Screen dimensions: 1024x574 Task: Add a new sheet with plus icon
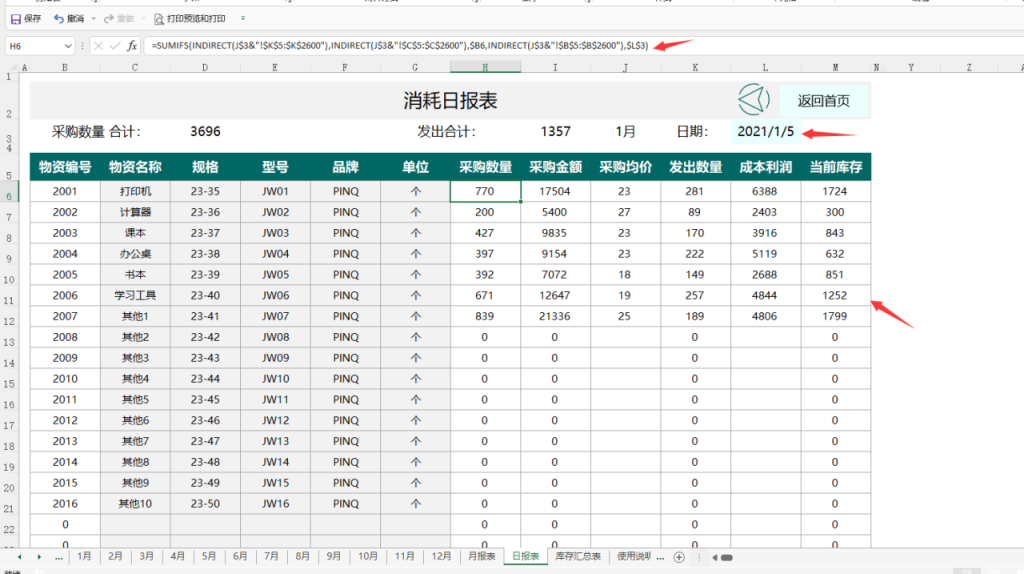679,557
